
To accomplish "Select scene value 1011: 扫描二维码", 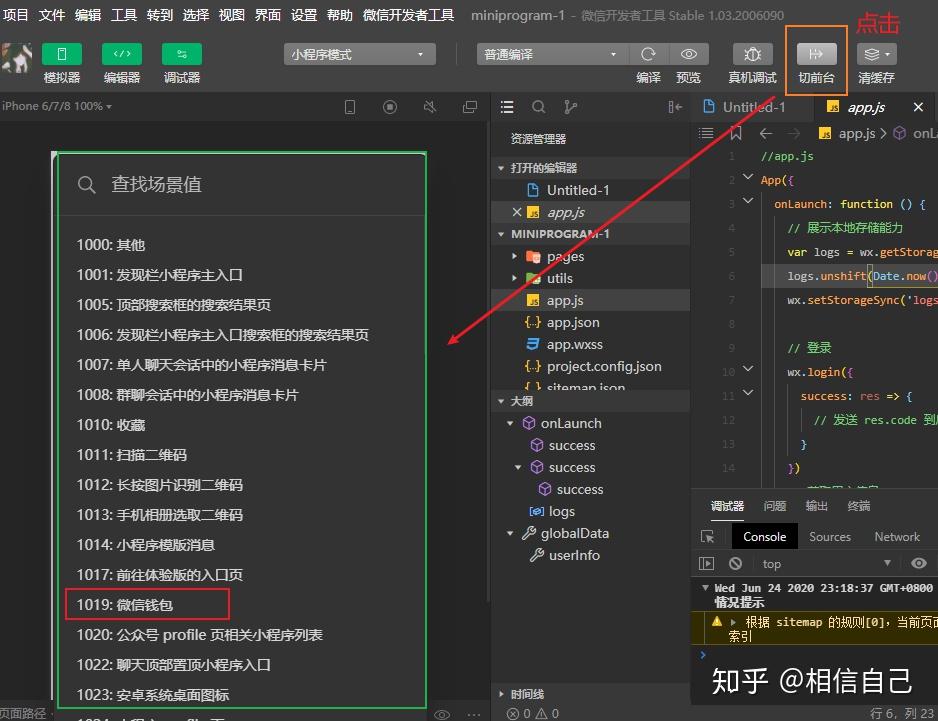I will point(132,455).
